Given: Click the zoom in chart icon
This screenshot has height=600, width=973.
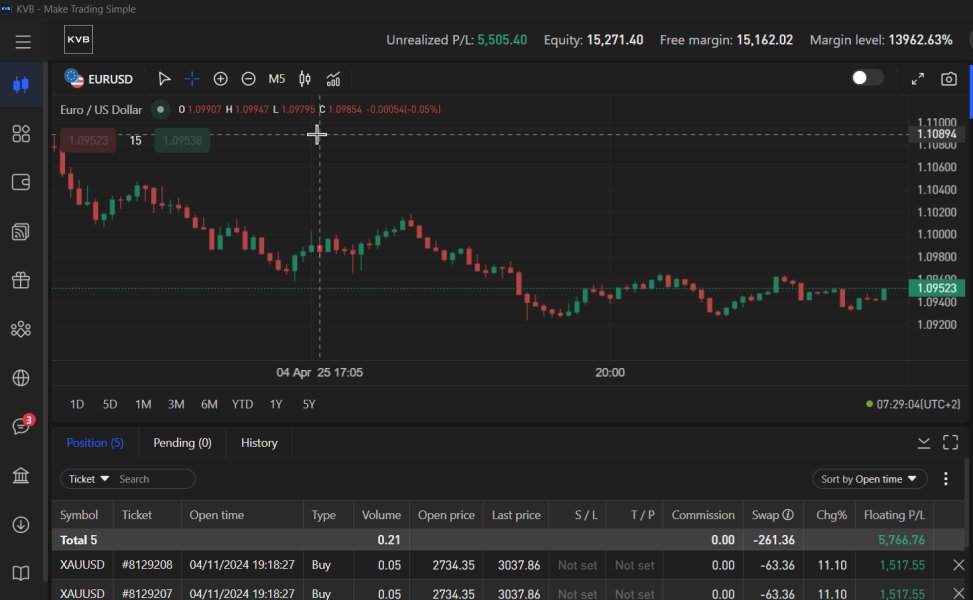Looking at the screenshot, I should click(220, 79).
